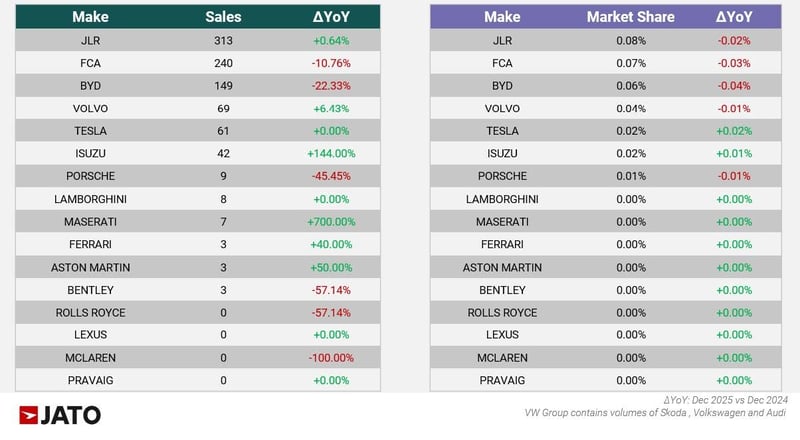Click the JATO logo icon
This screenshot has height=440, width=800.
(x=29, y=415)
